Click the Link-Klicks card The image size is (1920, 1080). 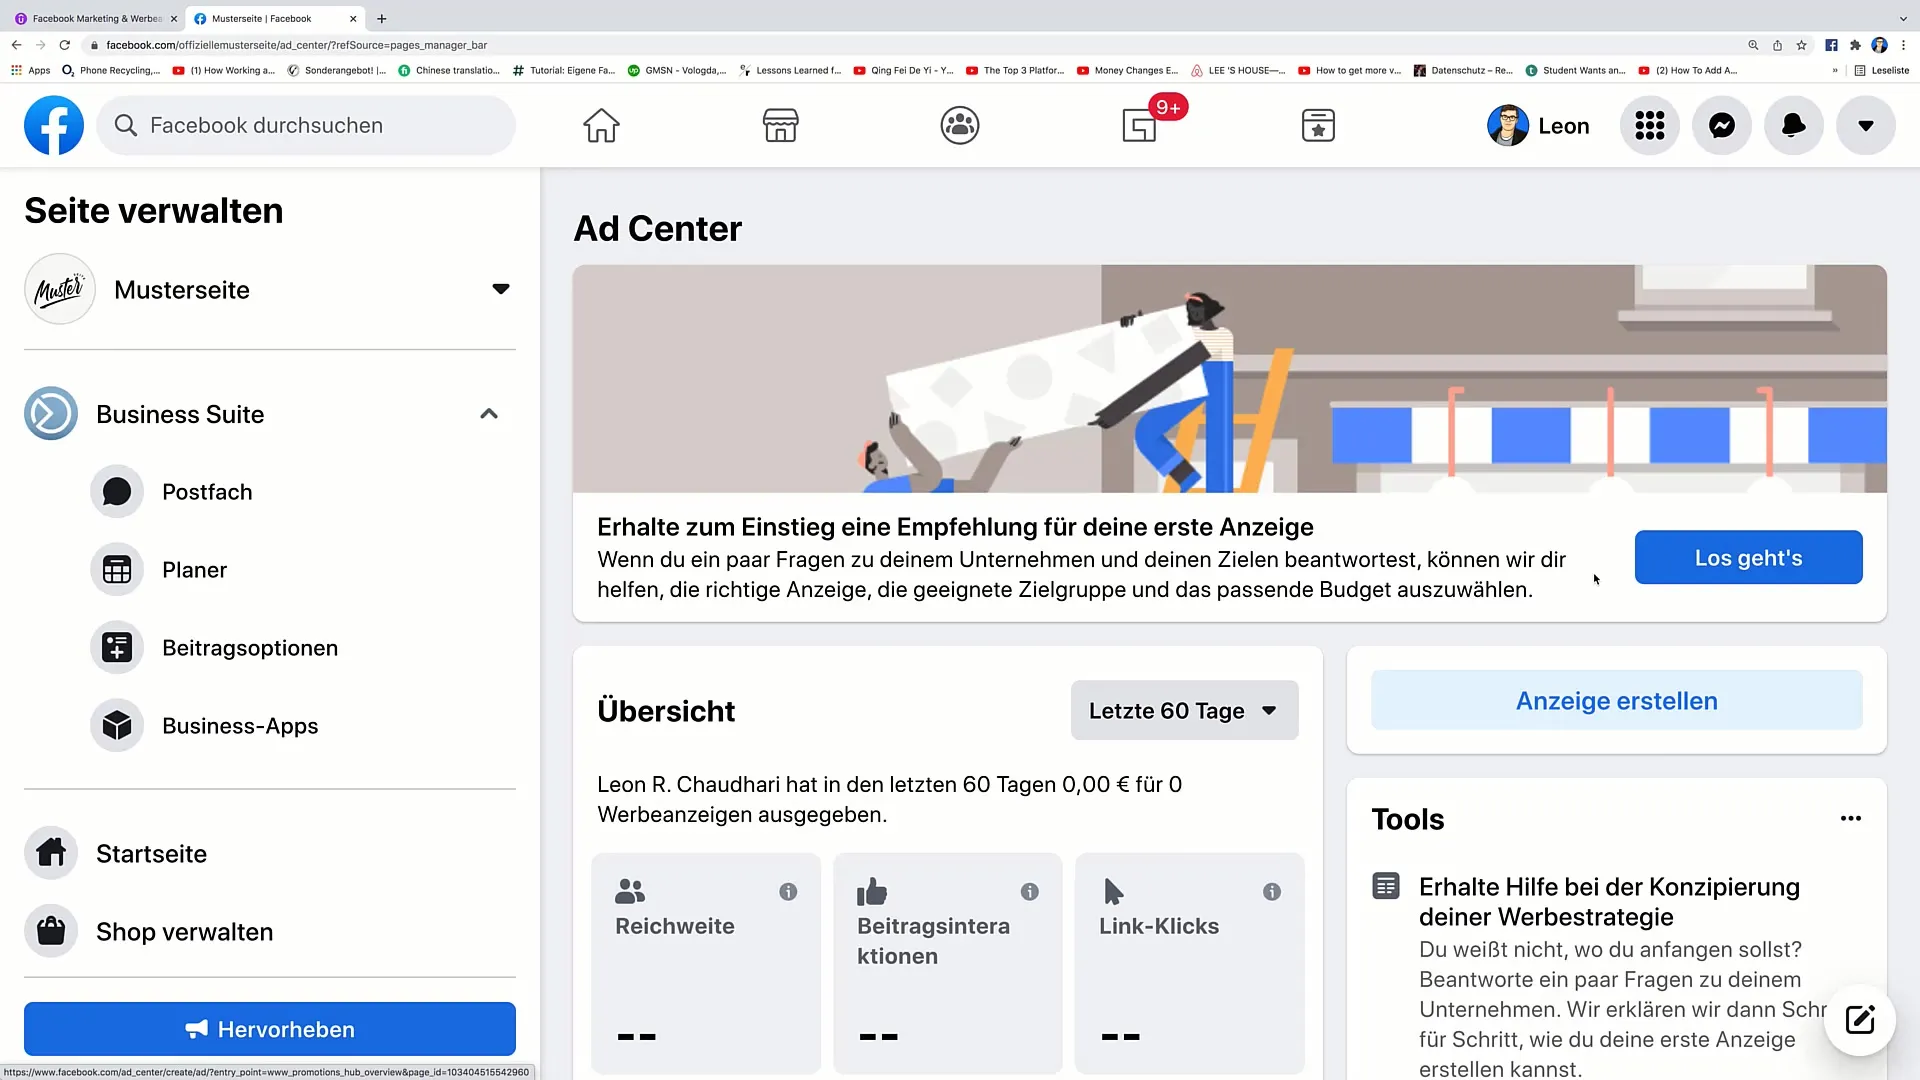click(x=1190, y=963)
